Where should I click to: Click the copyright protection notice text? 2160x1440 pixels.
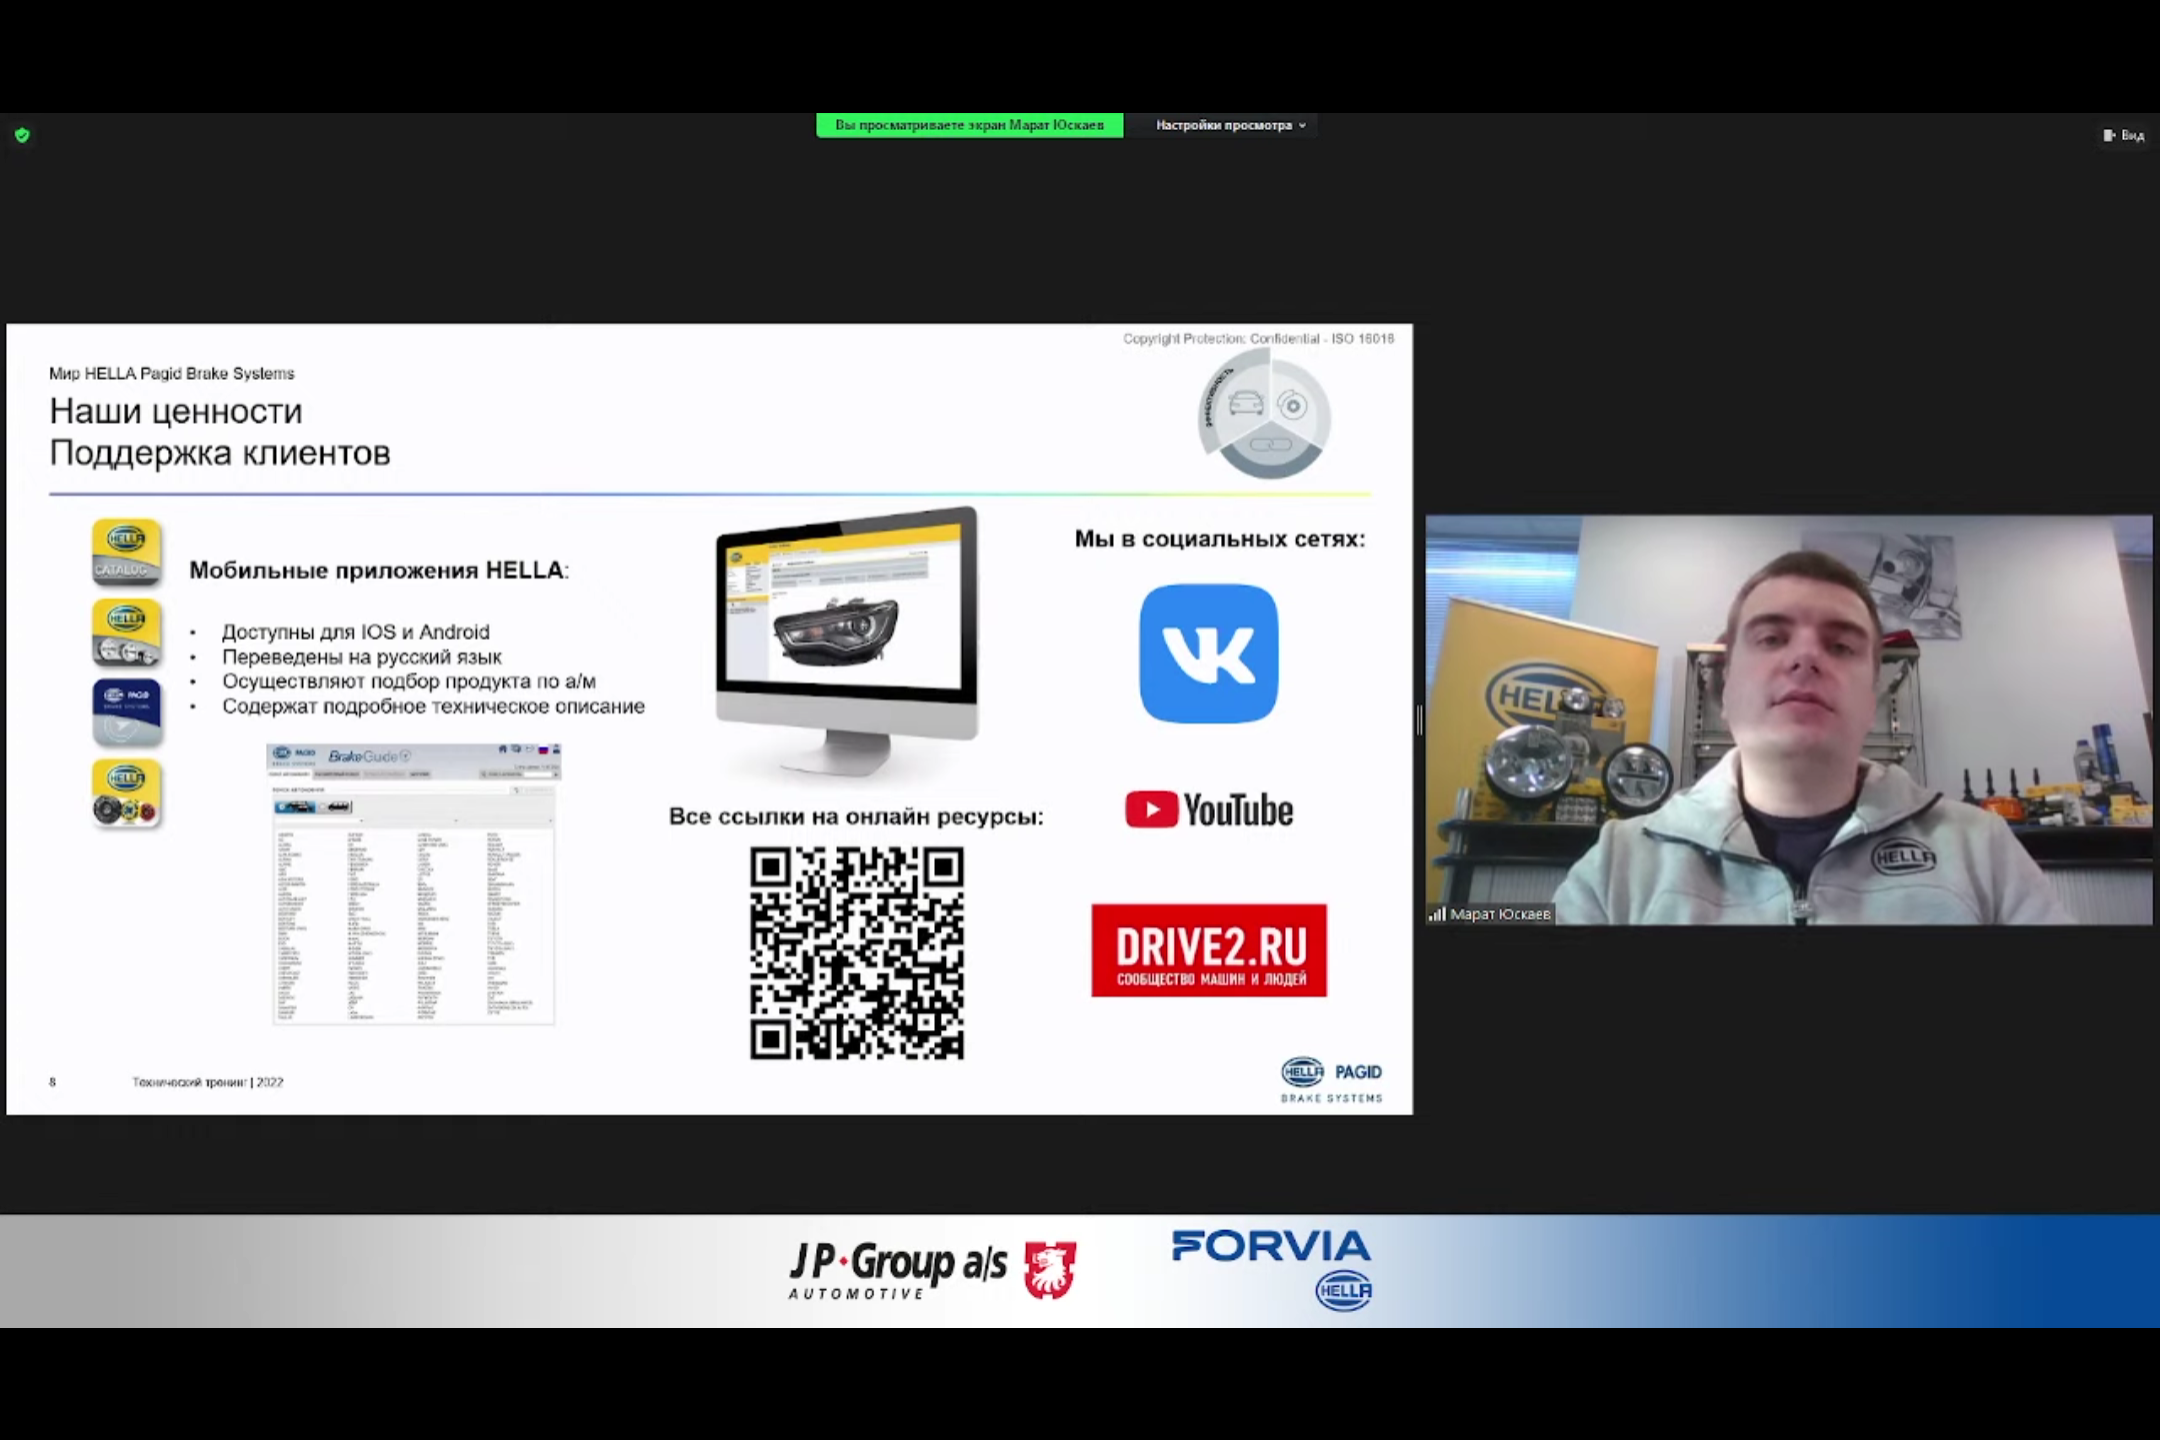click(x=1258, y=339)
